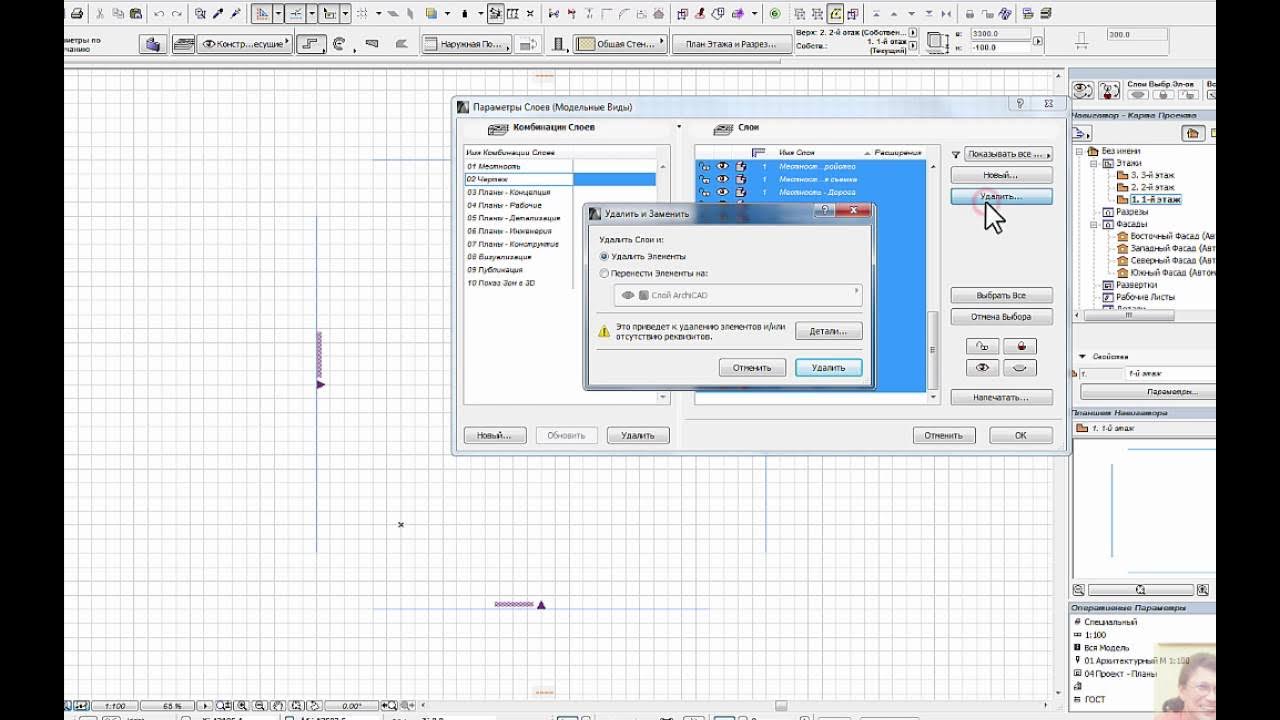This screenshot has height=720, width=1280.
Task: Click the highlighted trace reference toolbar icon
Action: coord(836,14)
